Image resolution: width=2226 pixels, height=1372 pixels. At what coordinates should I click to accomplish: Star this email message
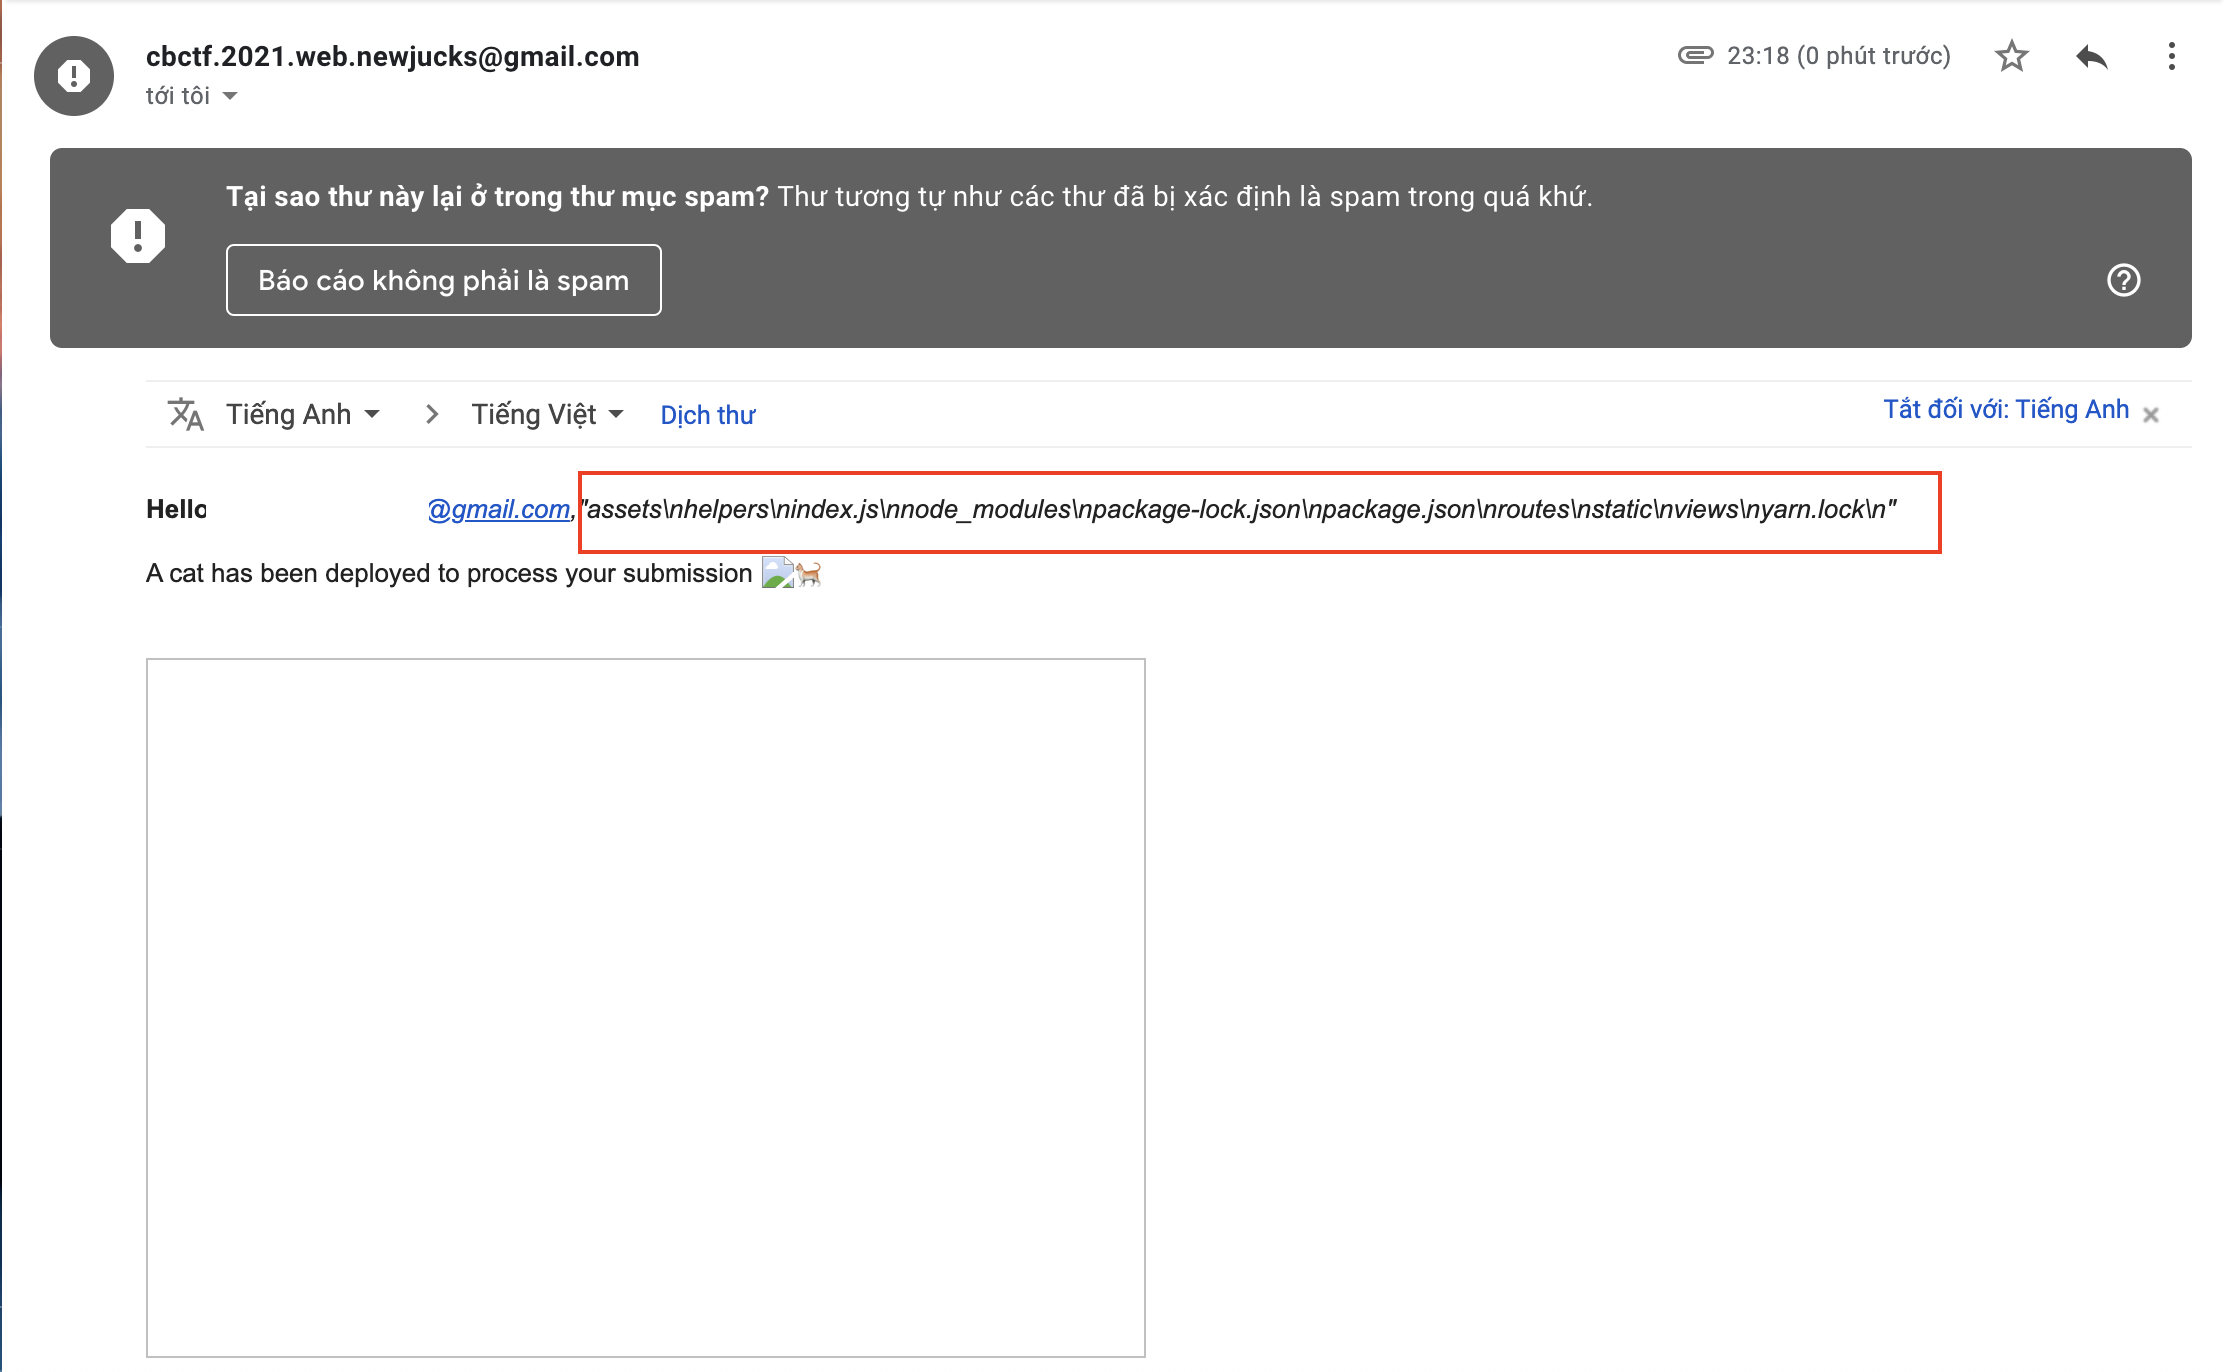click(2011, 56)
